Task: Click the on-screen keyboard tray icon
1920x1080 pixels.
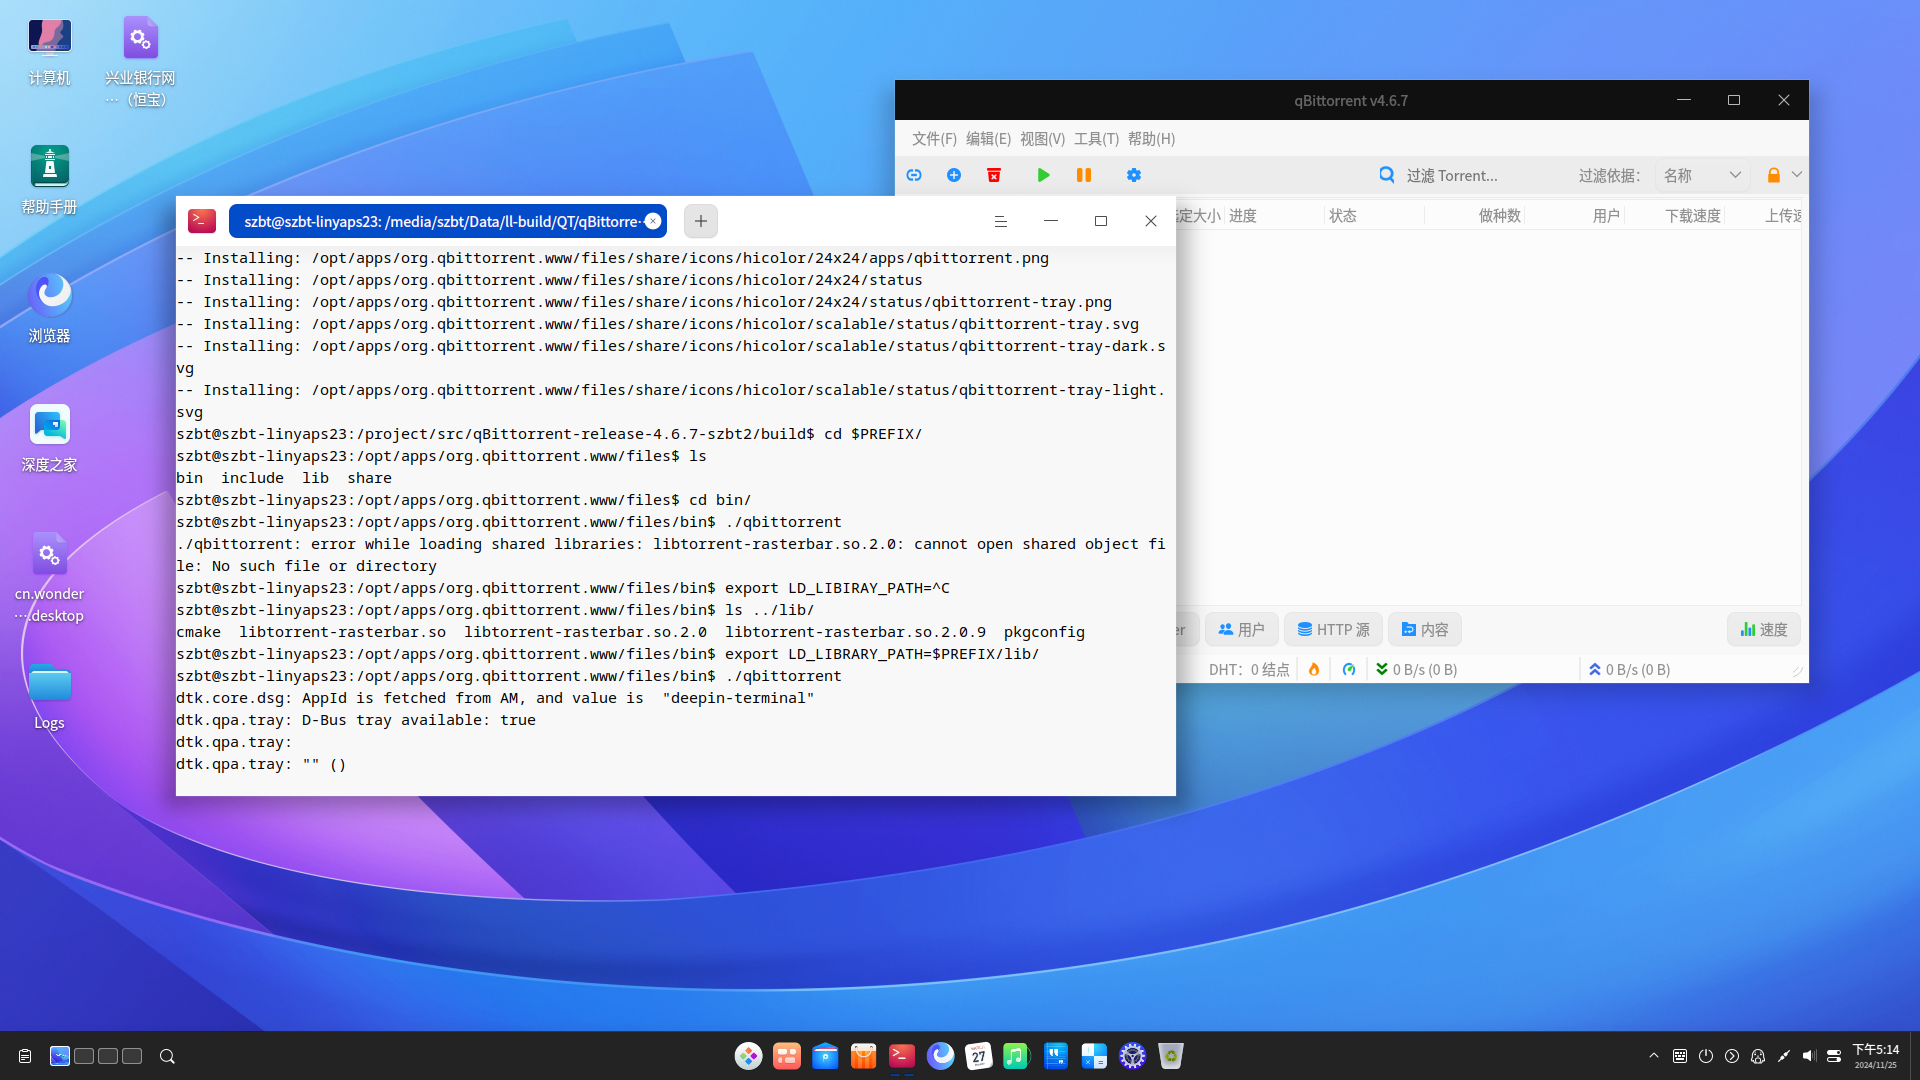Action: click(1680, 1056)
